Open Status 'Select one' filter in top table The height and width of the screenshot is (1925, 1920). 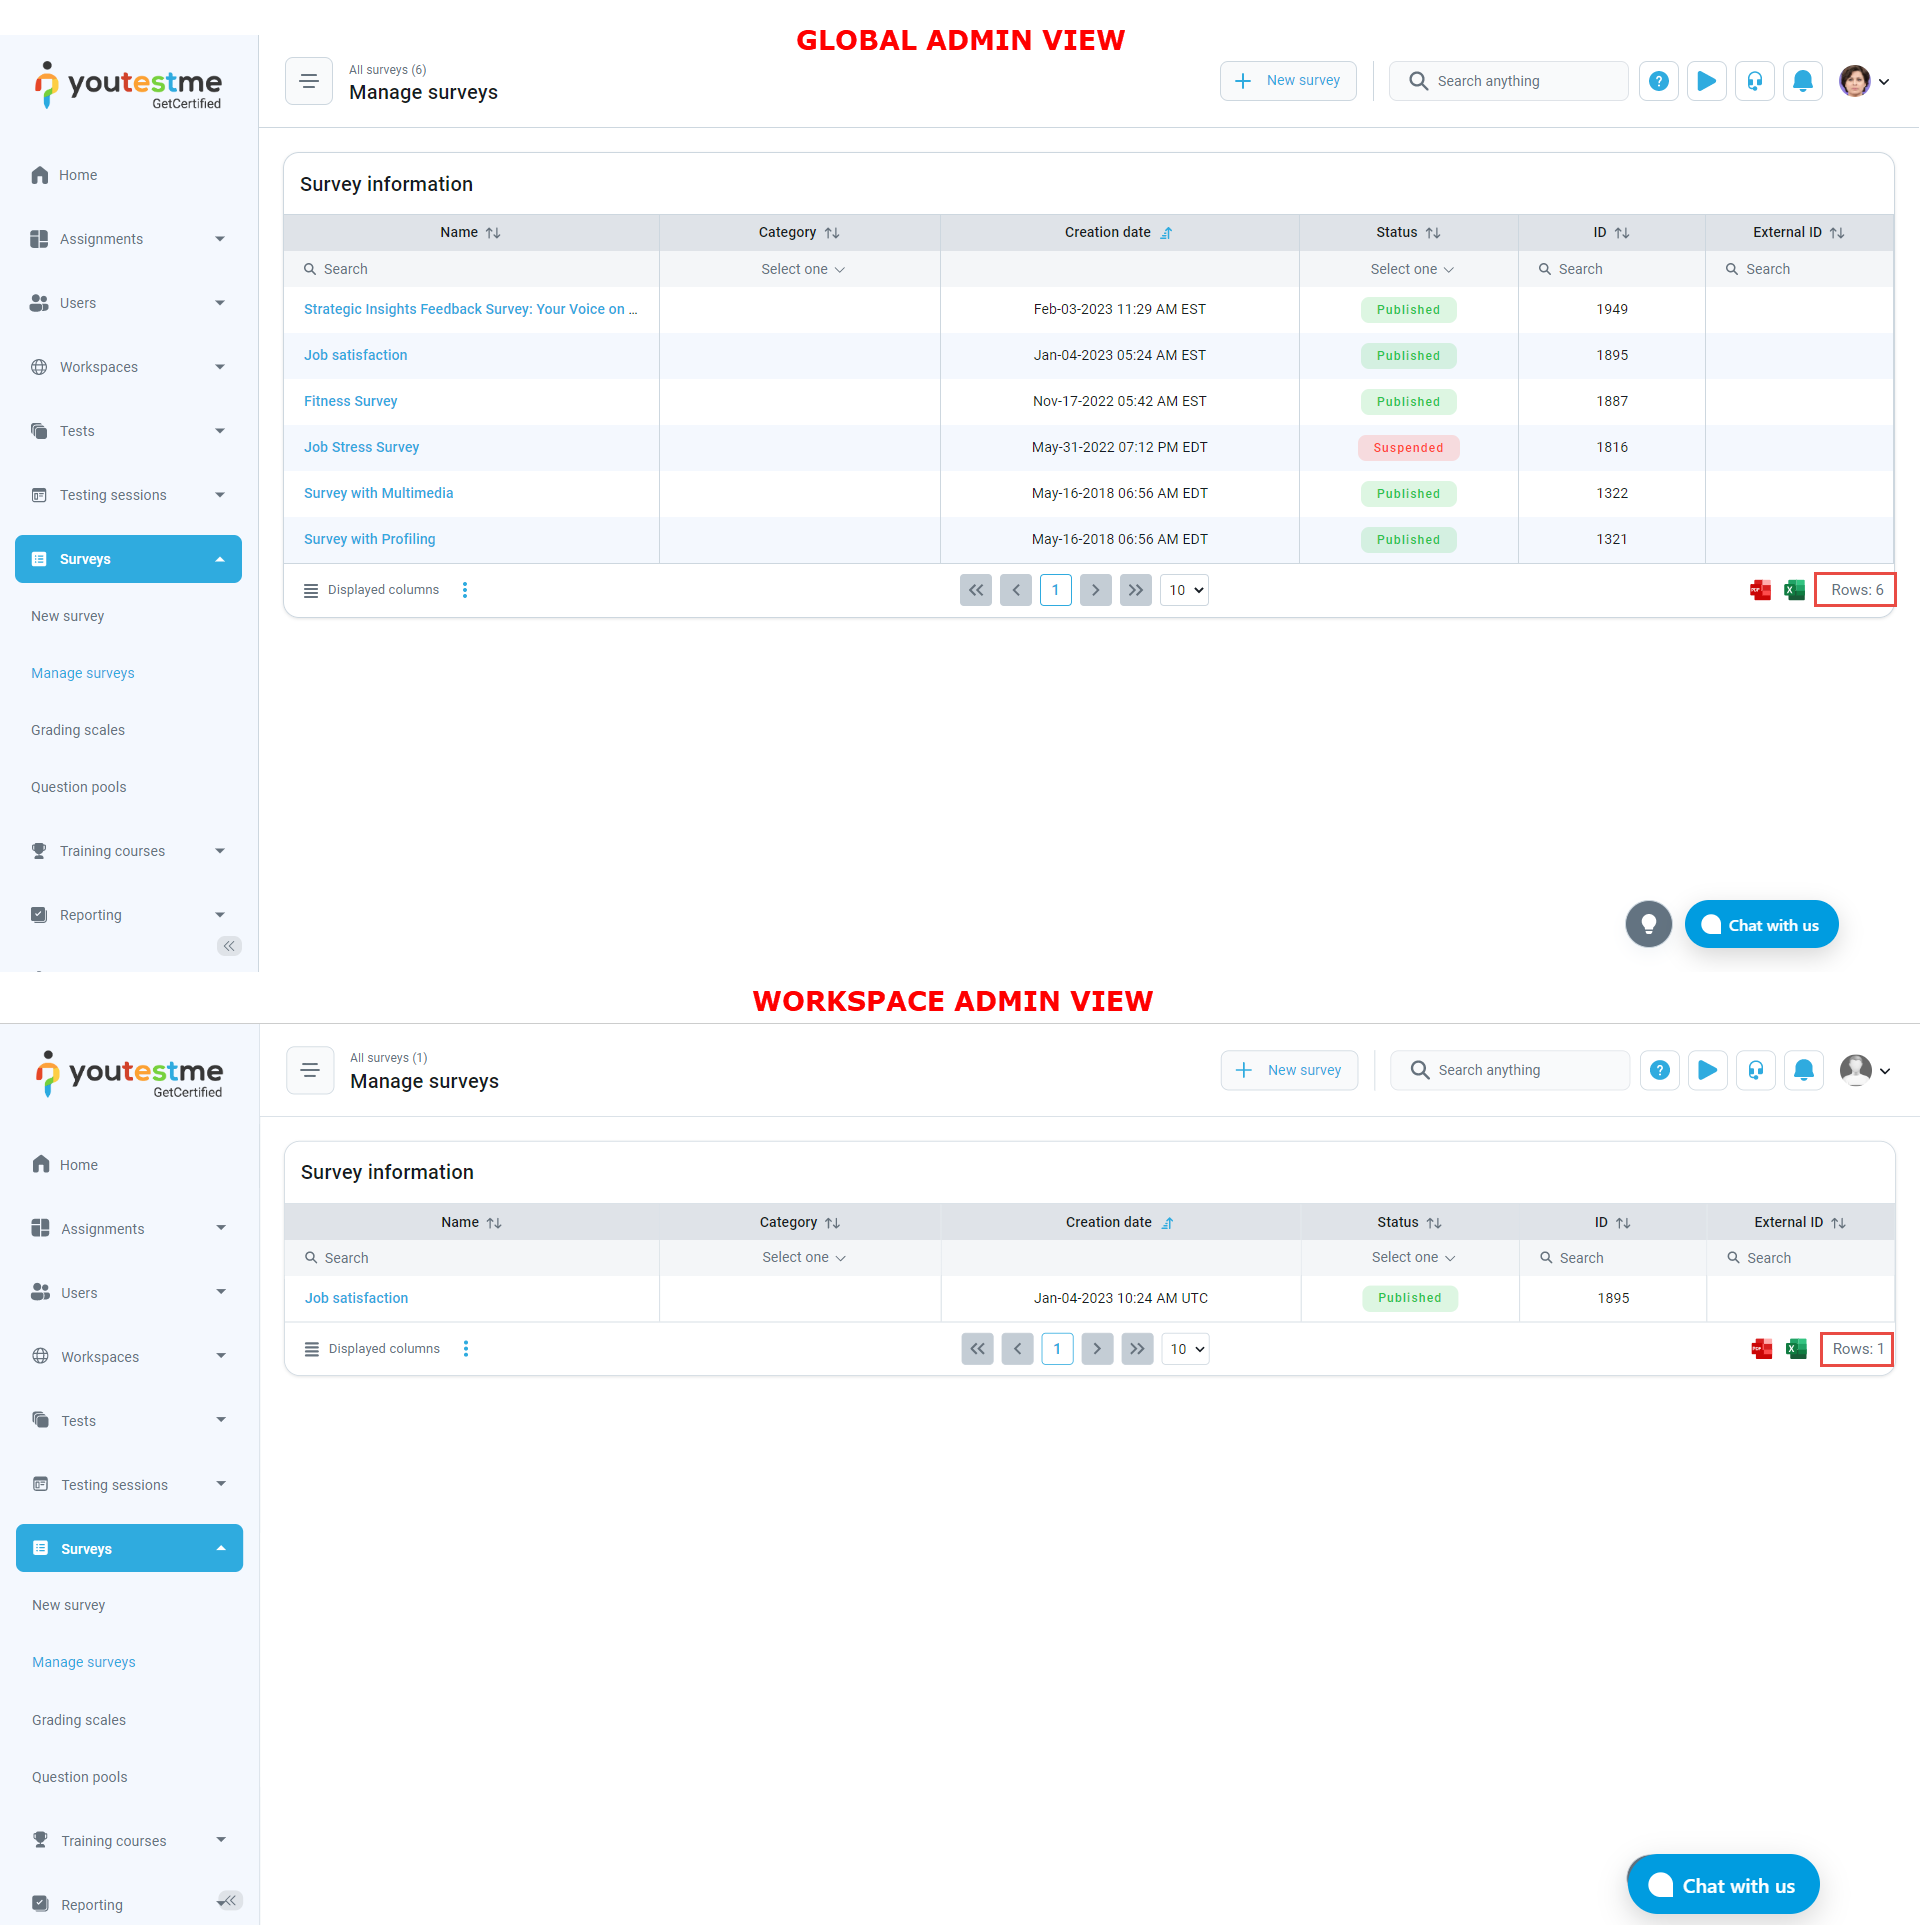point(1410,269)
